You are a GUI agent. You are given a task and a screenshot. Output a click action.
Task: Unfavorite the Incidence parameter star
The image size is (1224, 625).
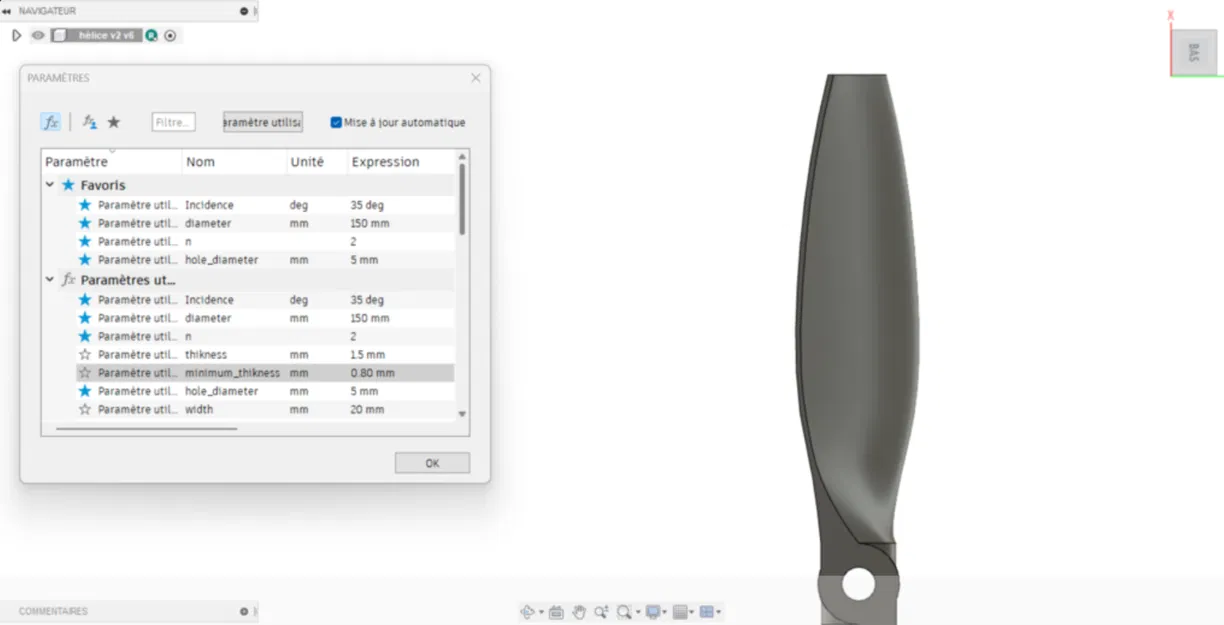click(84, 204)
